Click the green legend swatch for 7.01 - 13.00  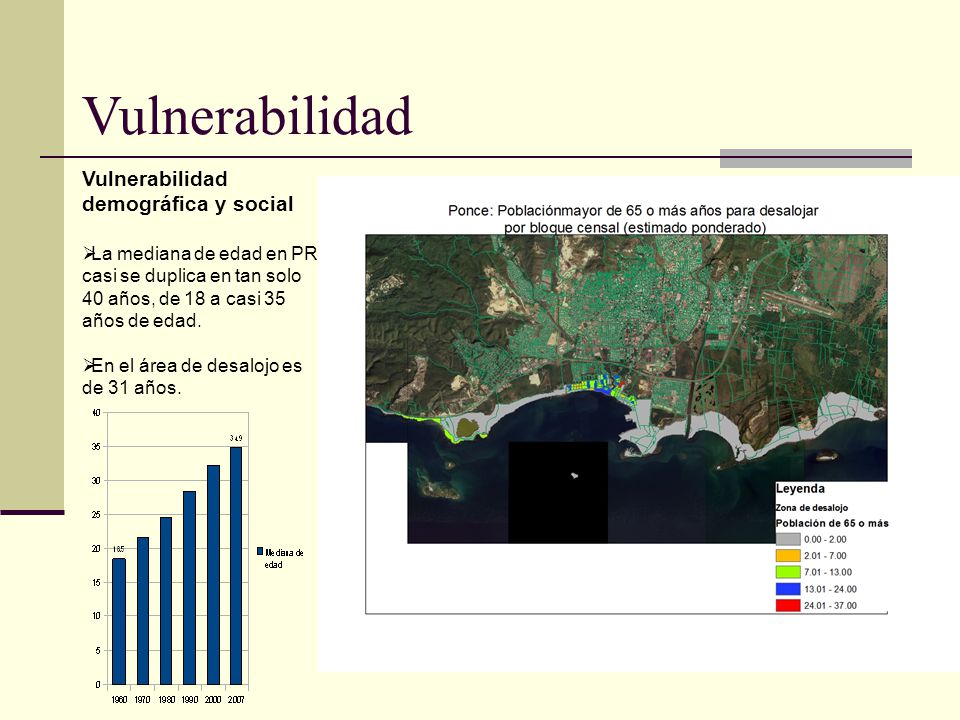click(788, 572)
